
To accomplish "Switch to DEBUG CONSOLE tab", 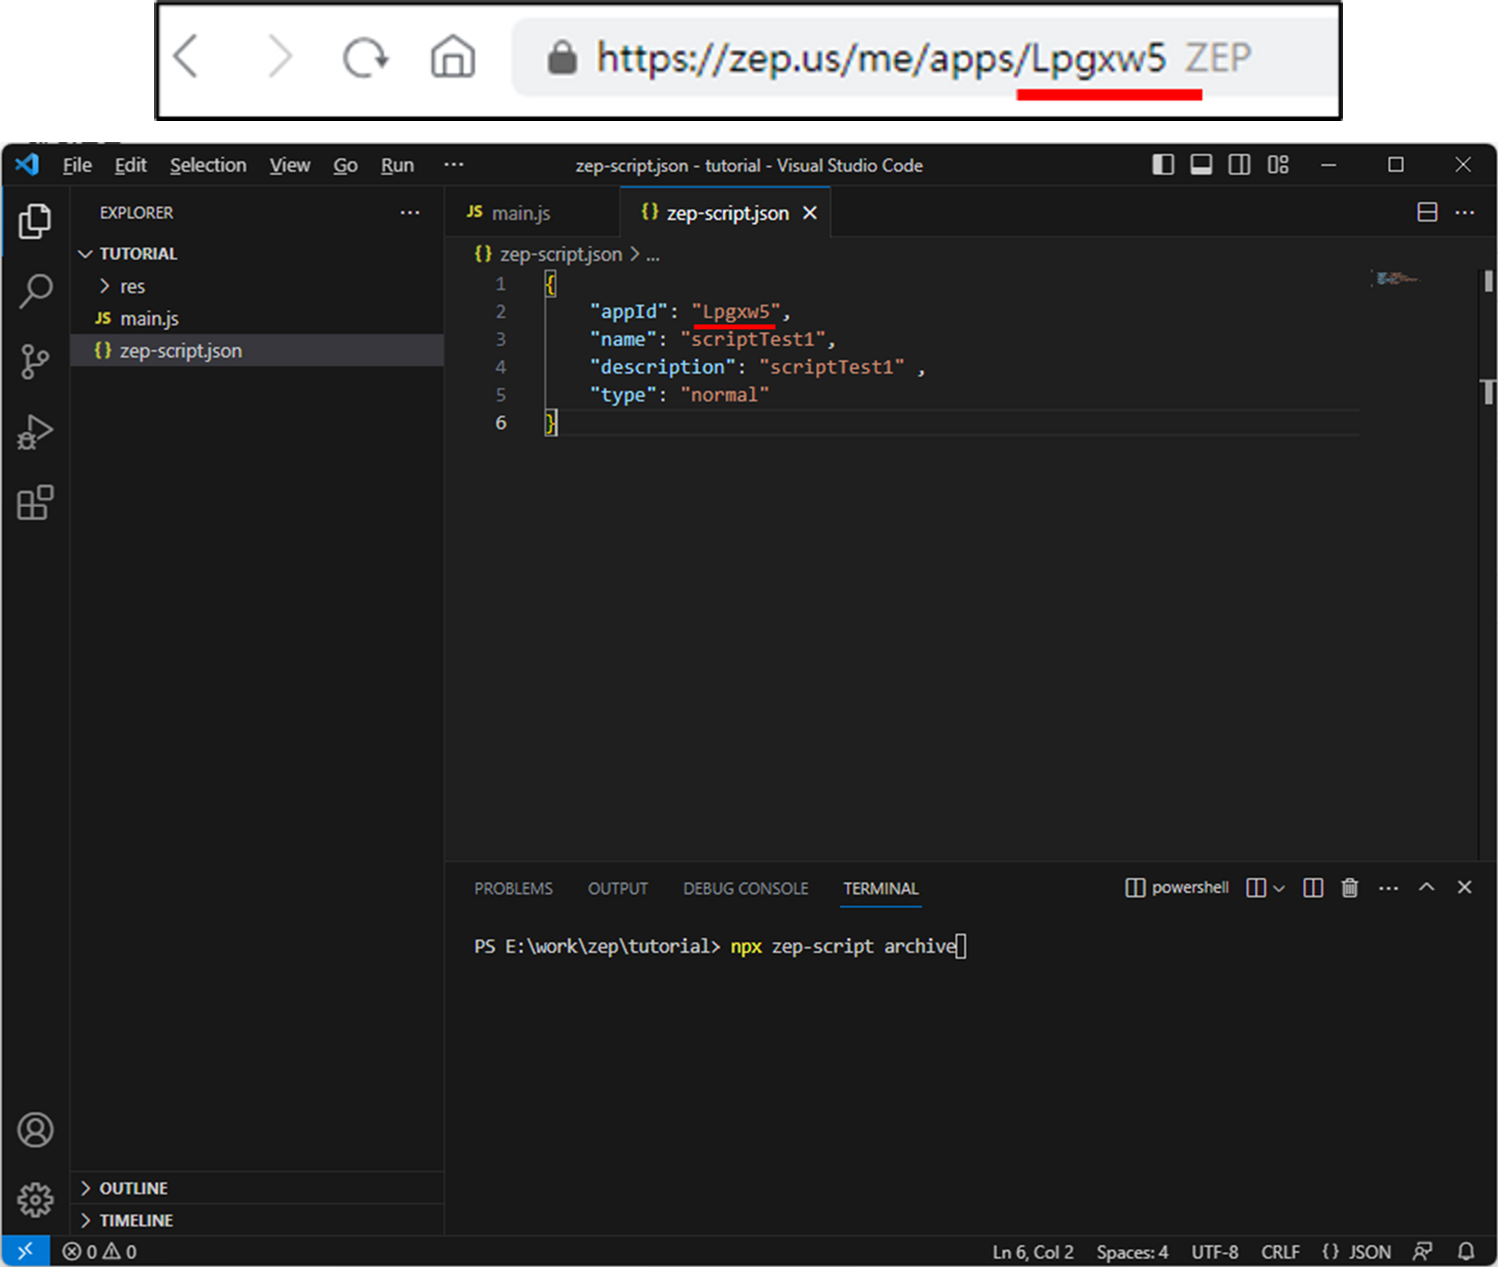I will point(745,888).
